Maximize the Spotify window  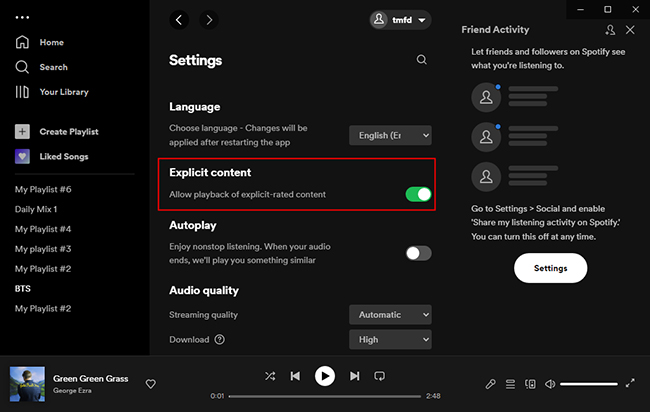pos(608,9)
